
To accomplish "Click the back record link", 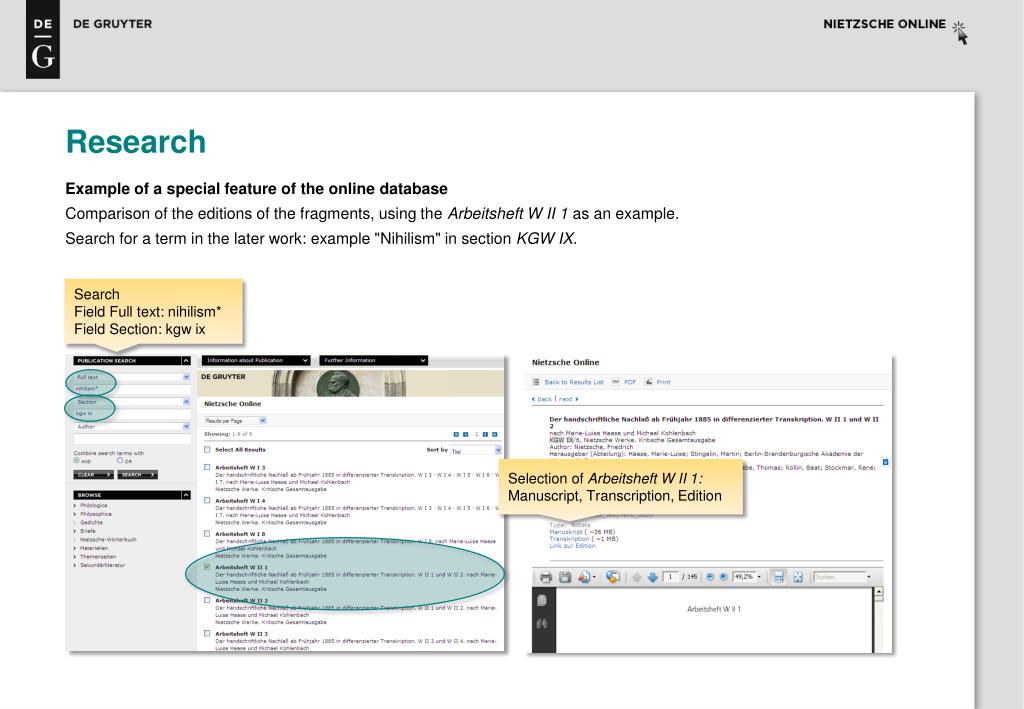I will (543, 399).
